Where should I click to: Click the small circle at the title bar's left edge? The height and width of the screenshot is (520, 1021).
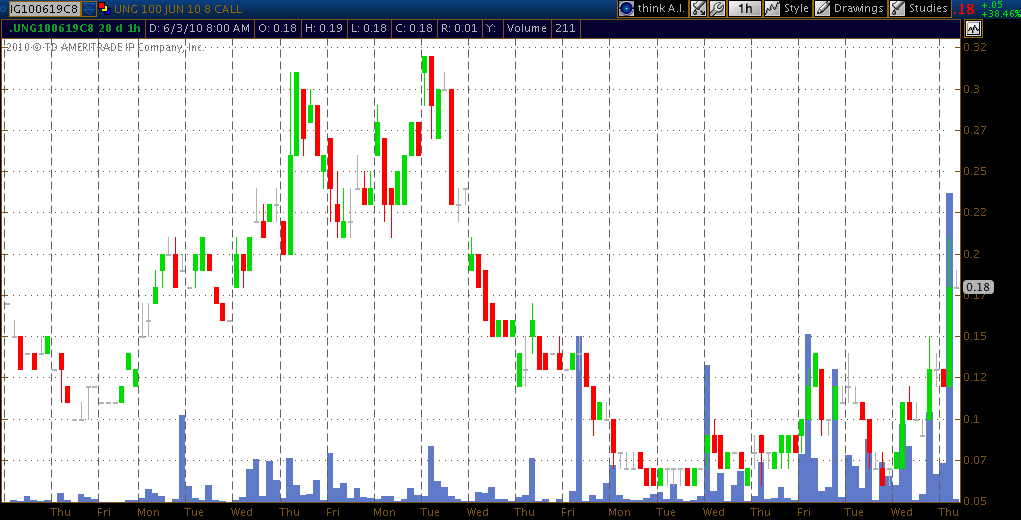click(x=3, y=8)
